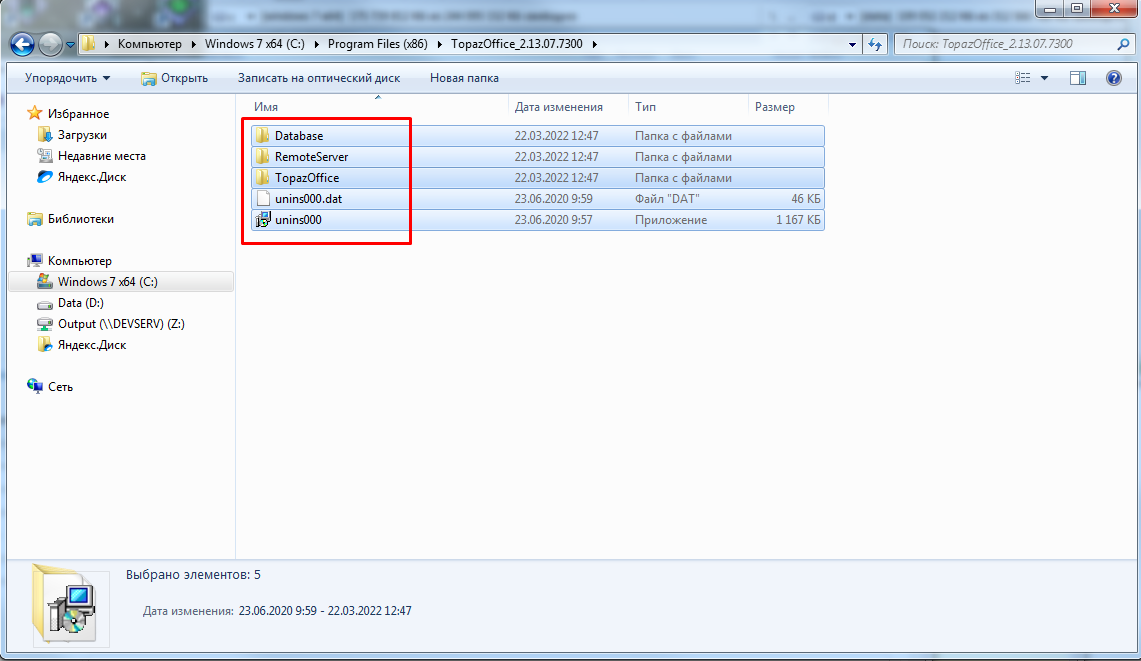The width and height of the screenshot is (1141, 661).
Task: Create folder with Новая папка button
Action: point(464,78)
